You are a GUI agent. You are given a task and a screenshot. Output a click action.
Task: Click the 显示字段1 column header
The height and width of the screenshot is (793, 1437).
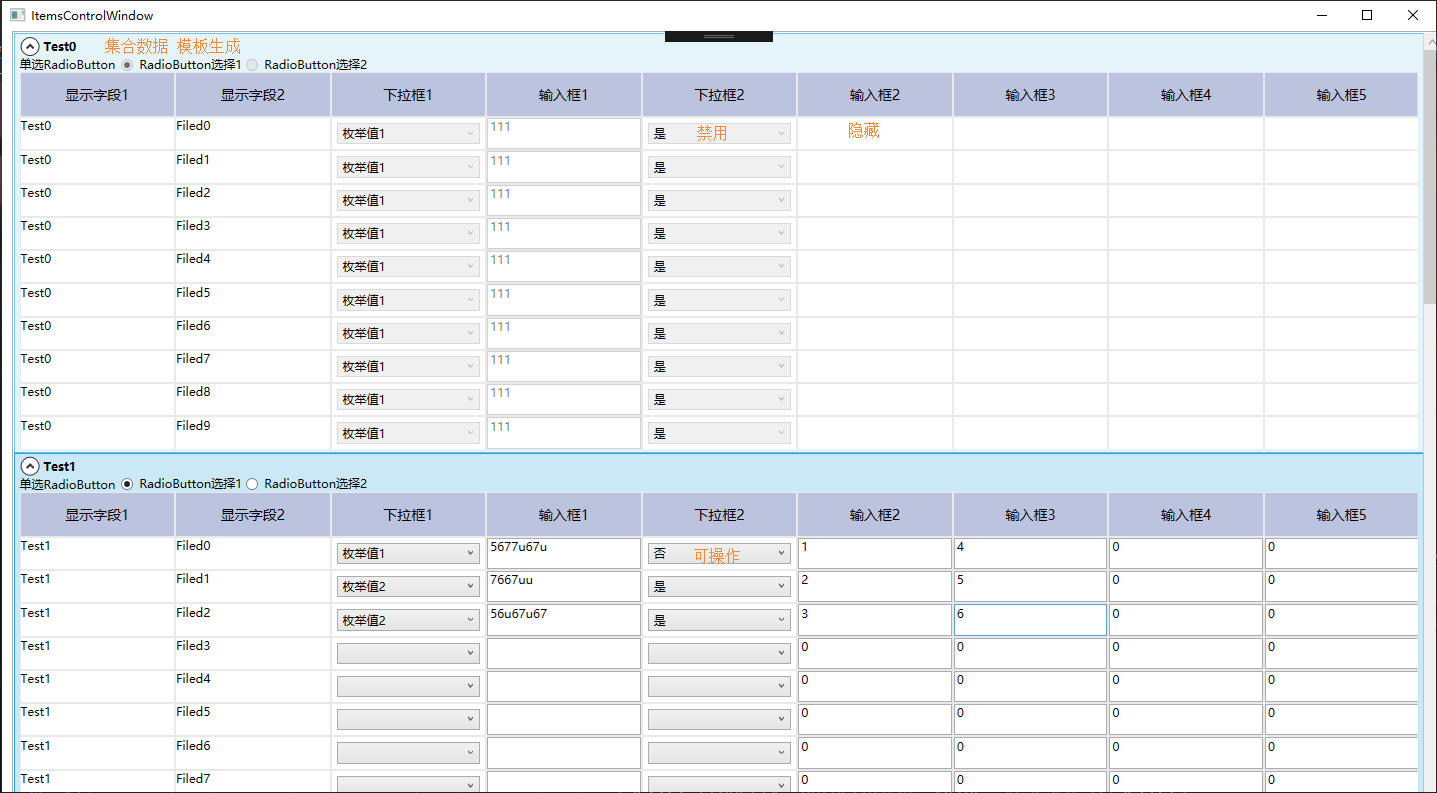(95, 94)
